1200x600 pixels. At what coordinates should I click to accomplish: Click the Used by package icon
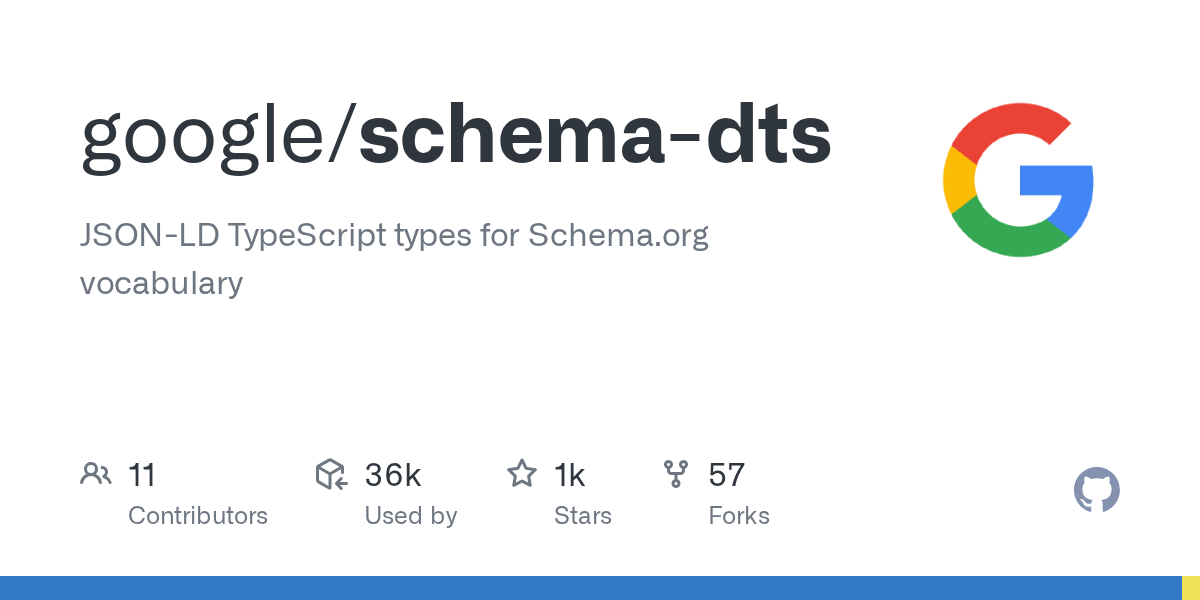coord(331,474)
